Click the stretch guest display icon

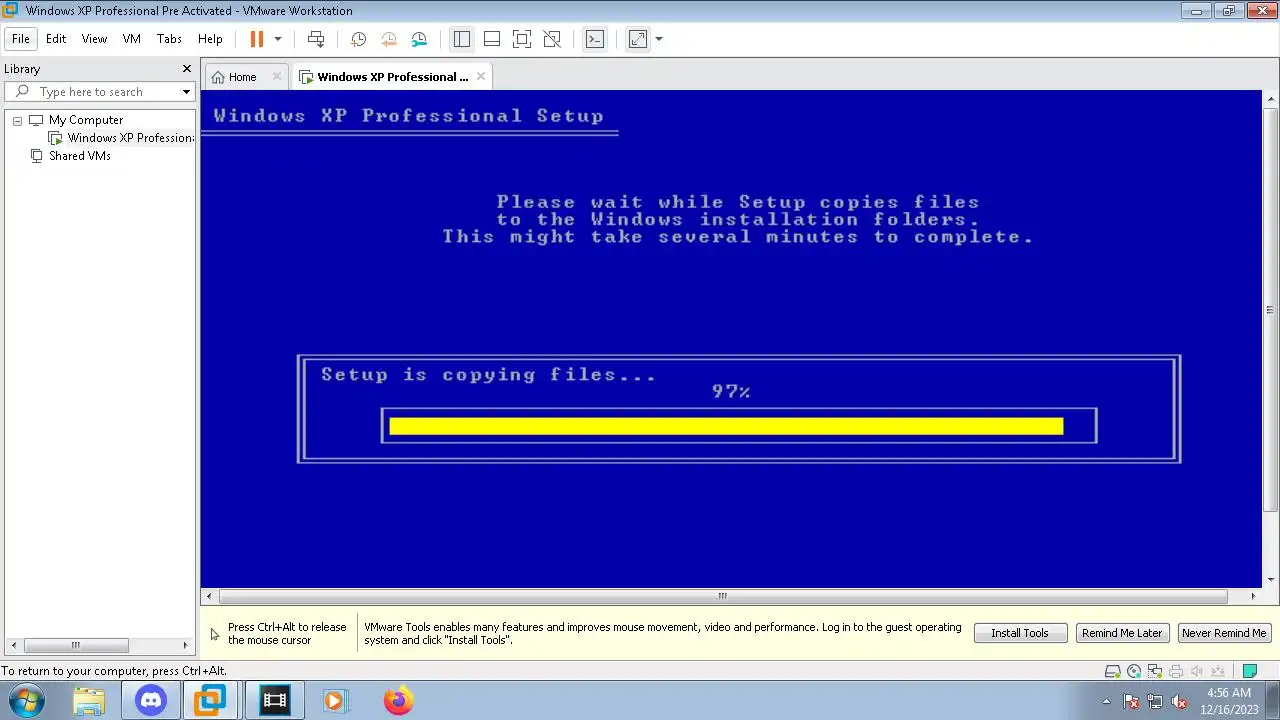[638, 39]
